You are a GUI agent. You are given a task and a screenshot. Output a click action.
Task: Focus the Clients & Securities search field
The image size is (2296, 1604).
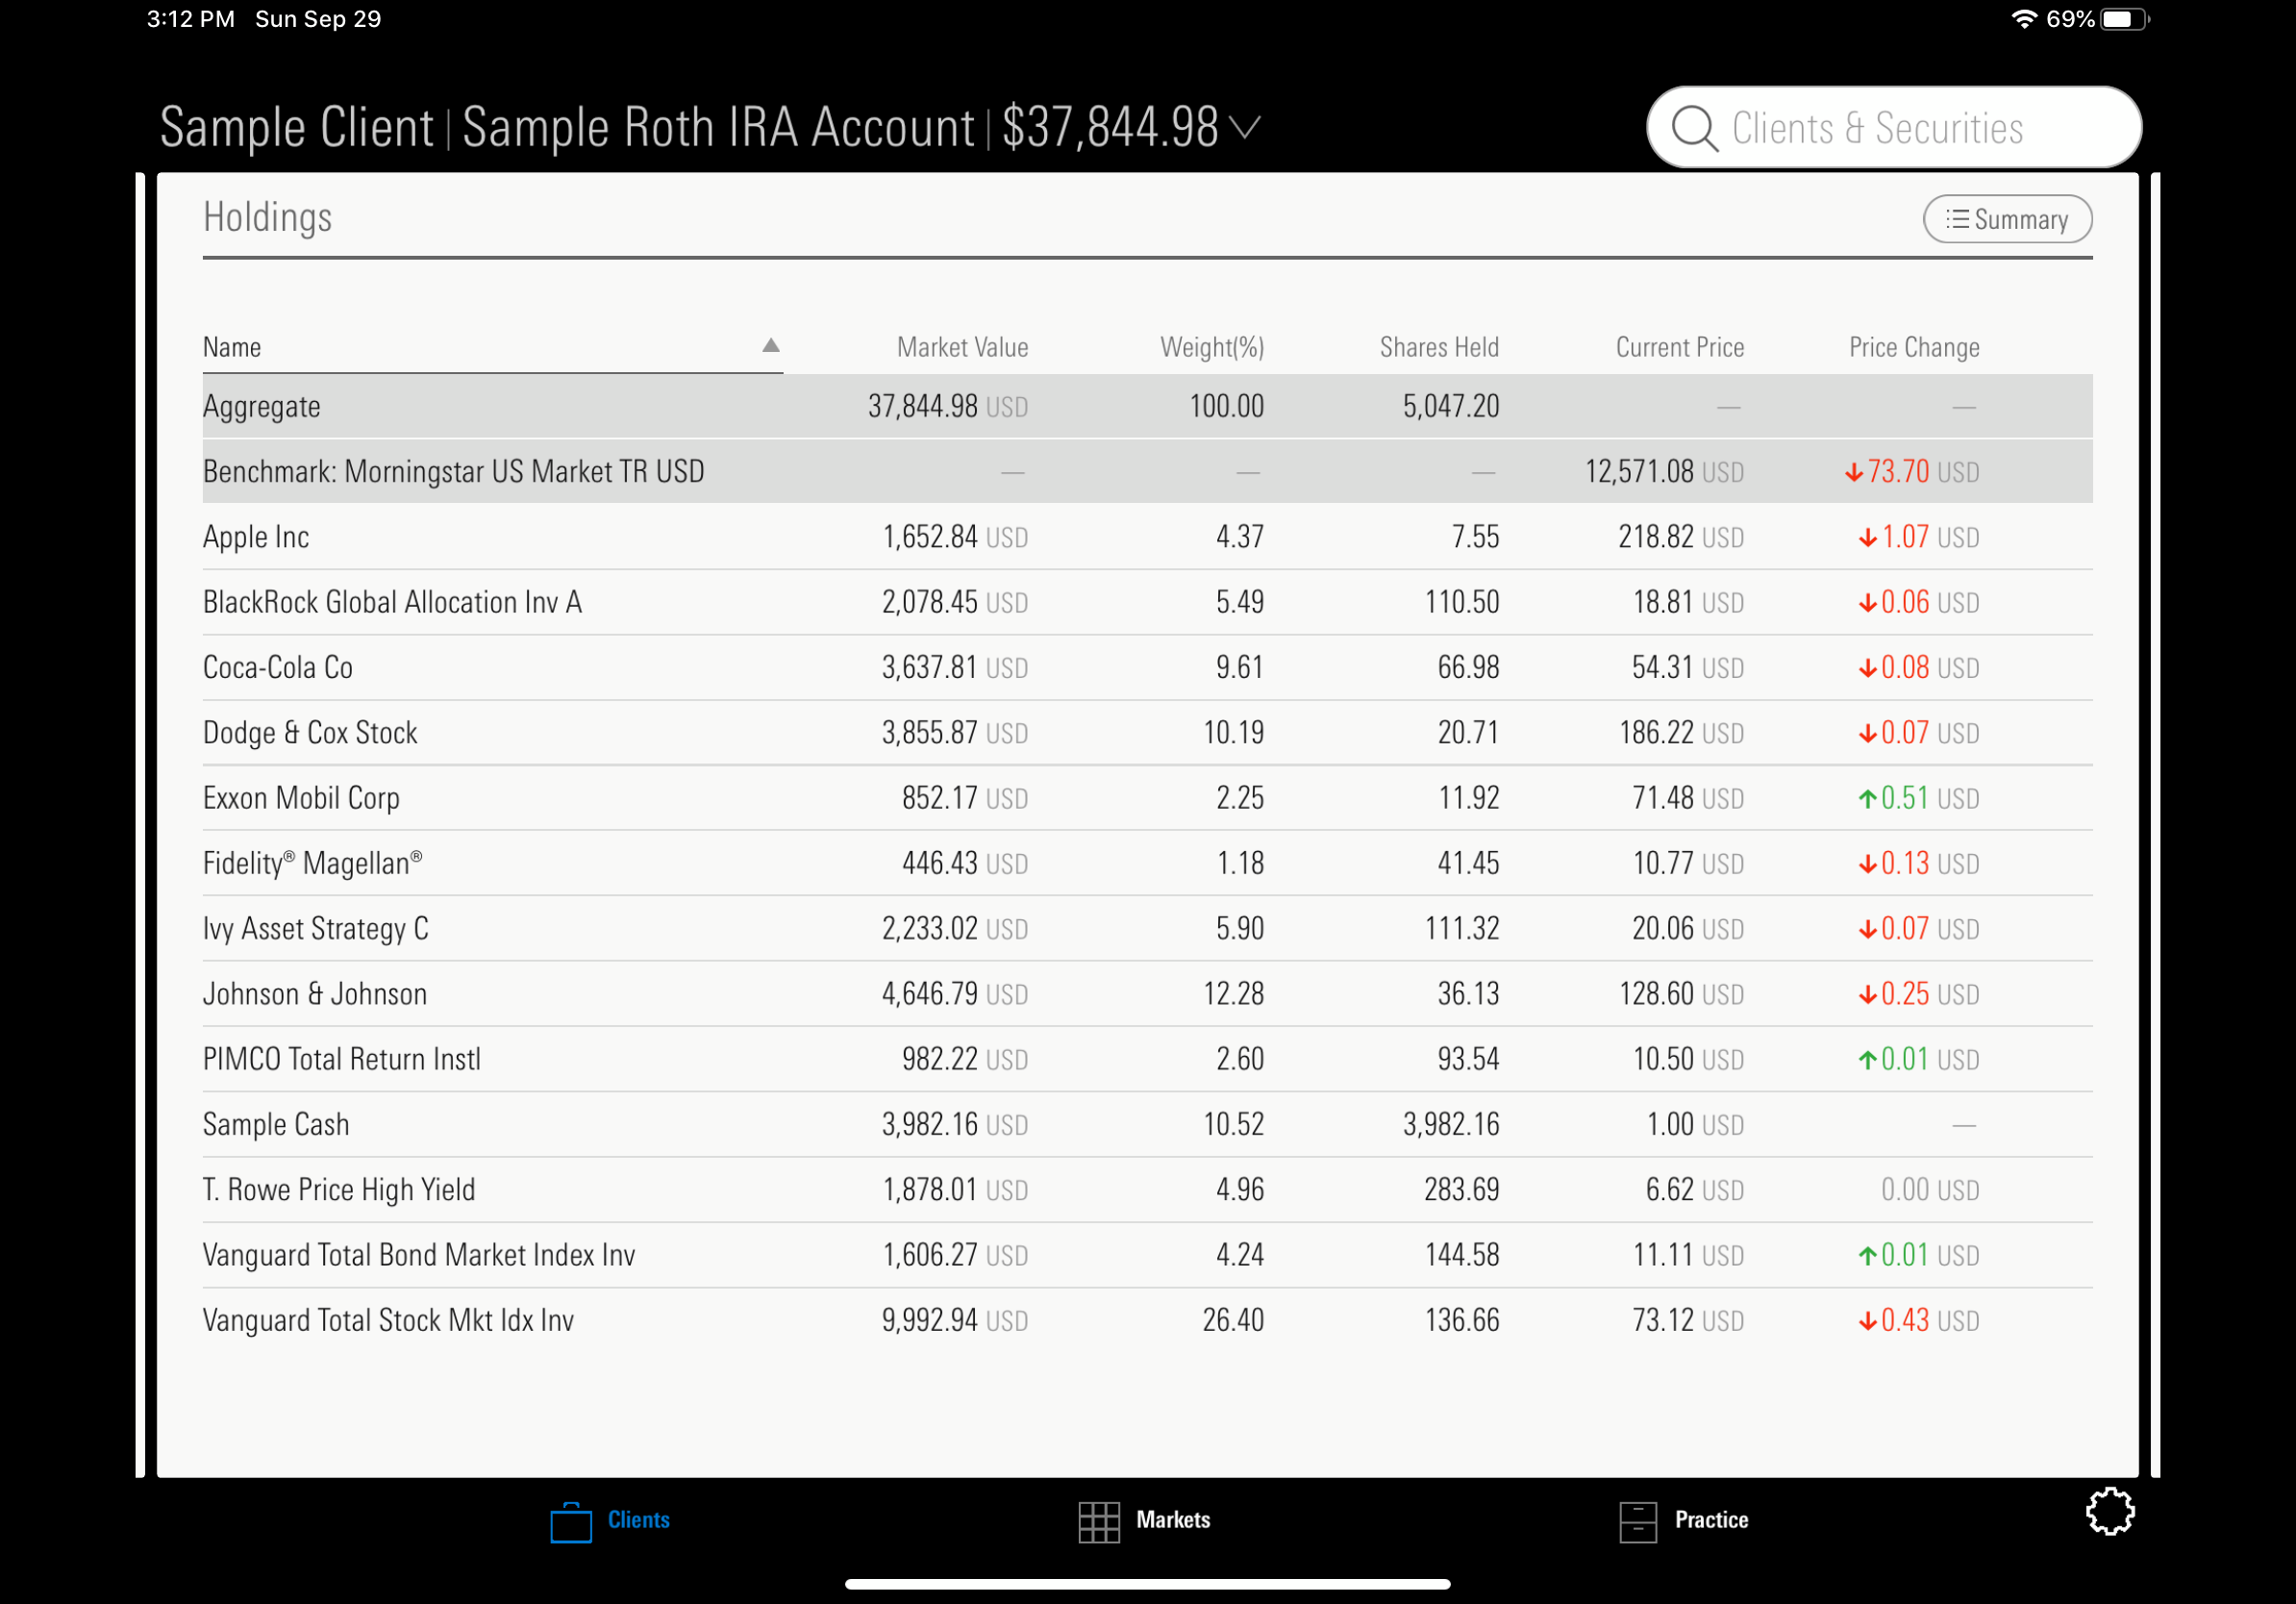[x=1893, y=127]
